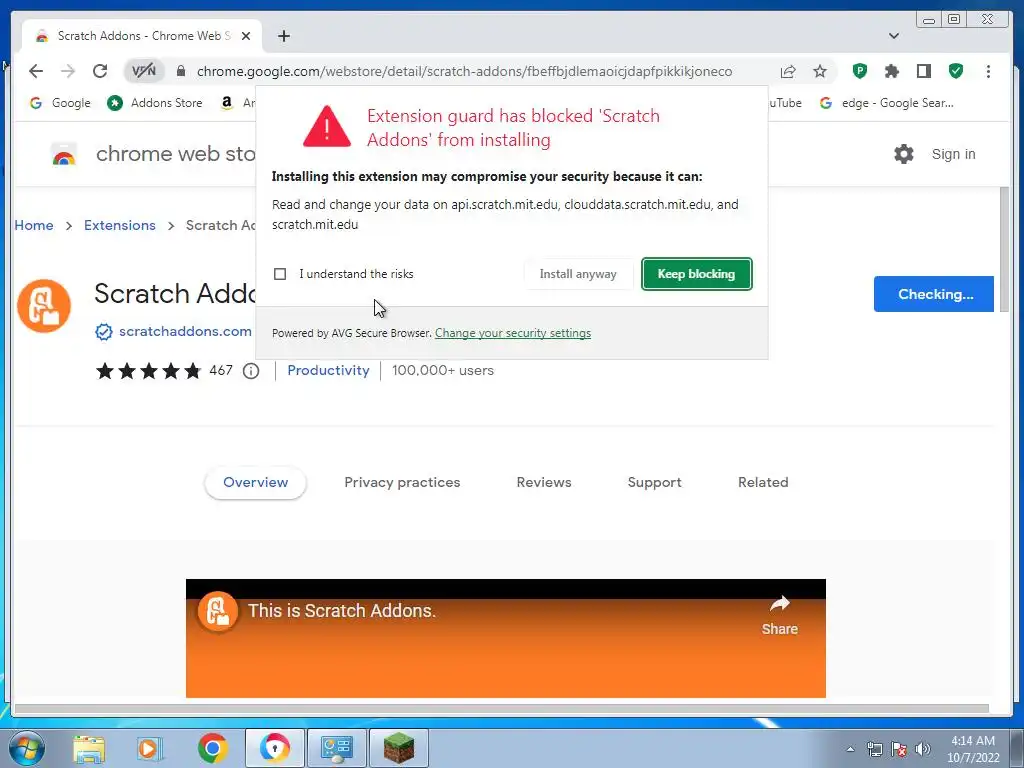The height and width of the screenshot is (768, 1024).
Task: Open the Minecraft block taskbar icon
Action: pyautogui.click(x=399, y=748)
